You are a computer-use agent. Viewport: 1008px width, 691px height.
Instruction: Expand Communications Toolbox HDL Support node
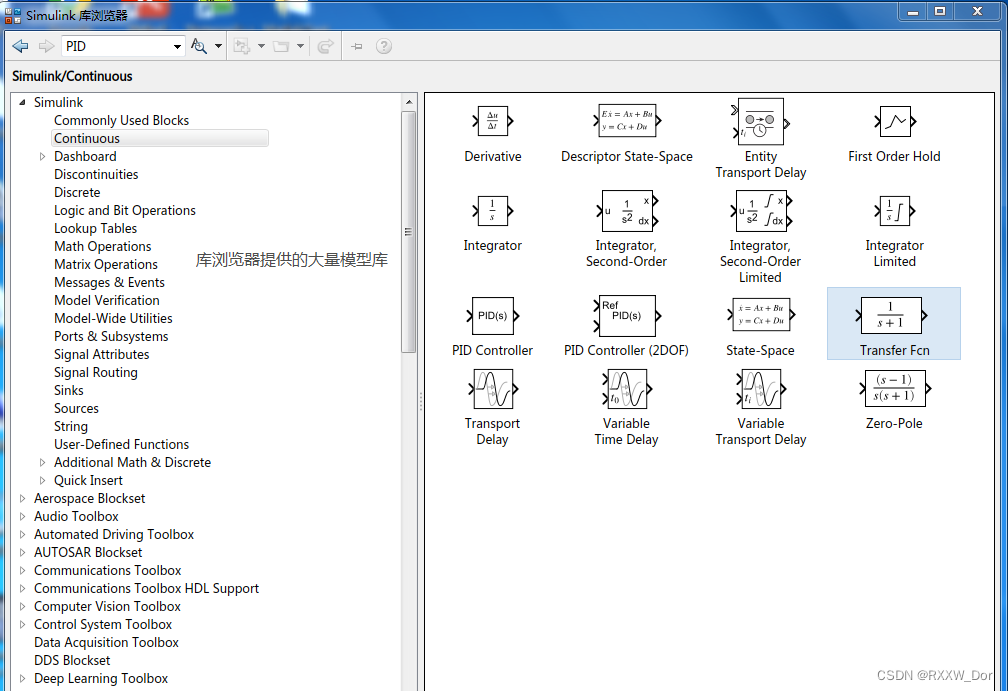[x=22, y=588]
